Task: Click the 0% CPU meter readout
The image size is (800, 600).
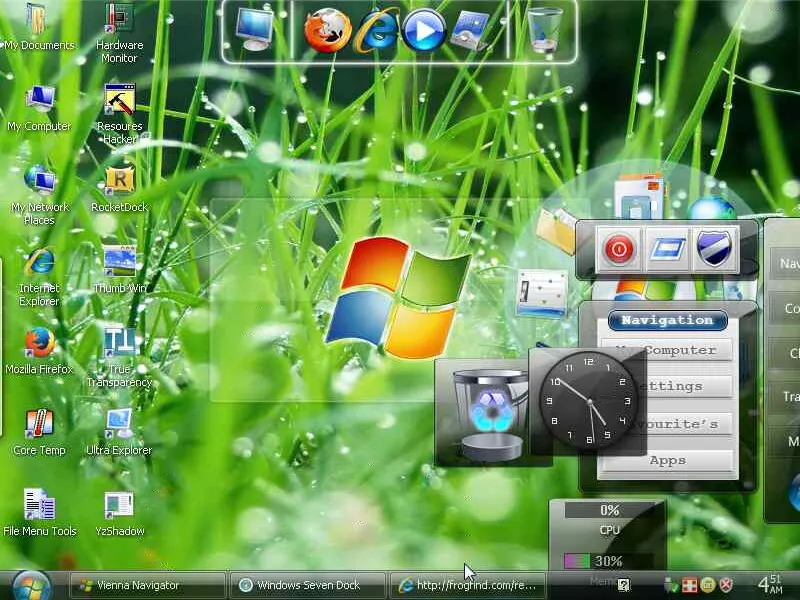Action: click(610, 510)
